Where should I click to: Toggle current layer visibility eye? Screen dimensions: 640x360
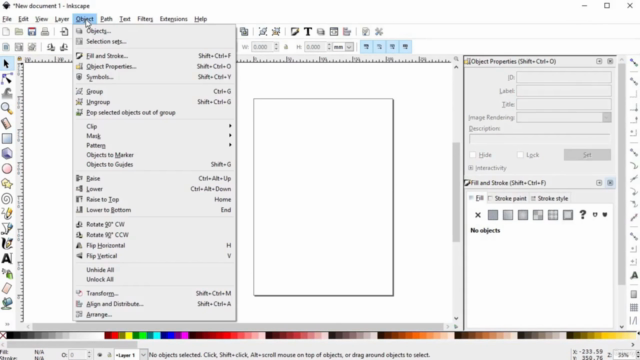pyautogui.click(x=100, y=355)
